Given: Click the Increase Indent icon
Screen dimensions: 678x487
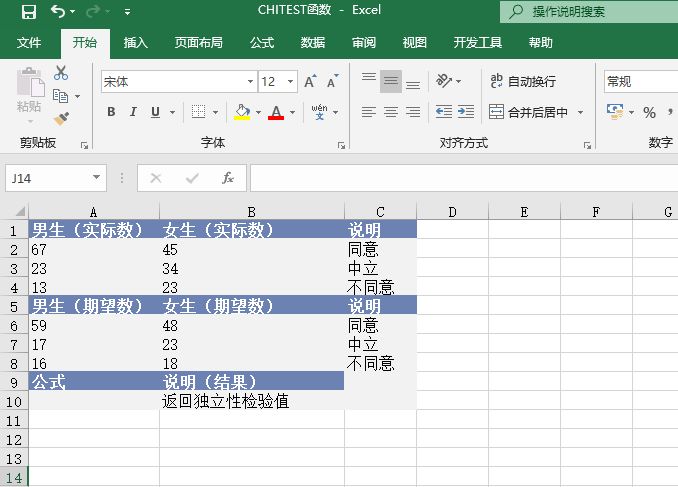Looking at the screenshot, I should [x=466, y=112].
